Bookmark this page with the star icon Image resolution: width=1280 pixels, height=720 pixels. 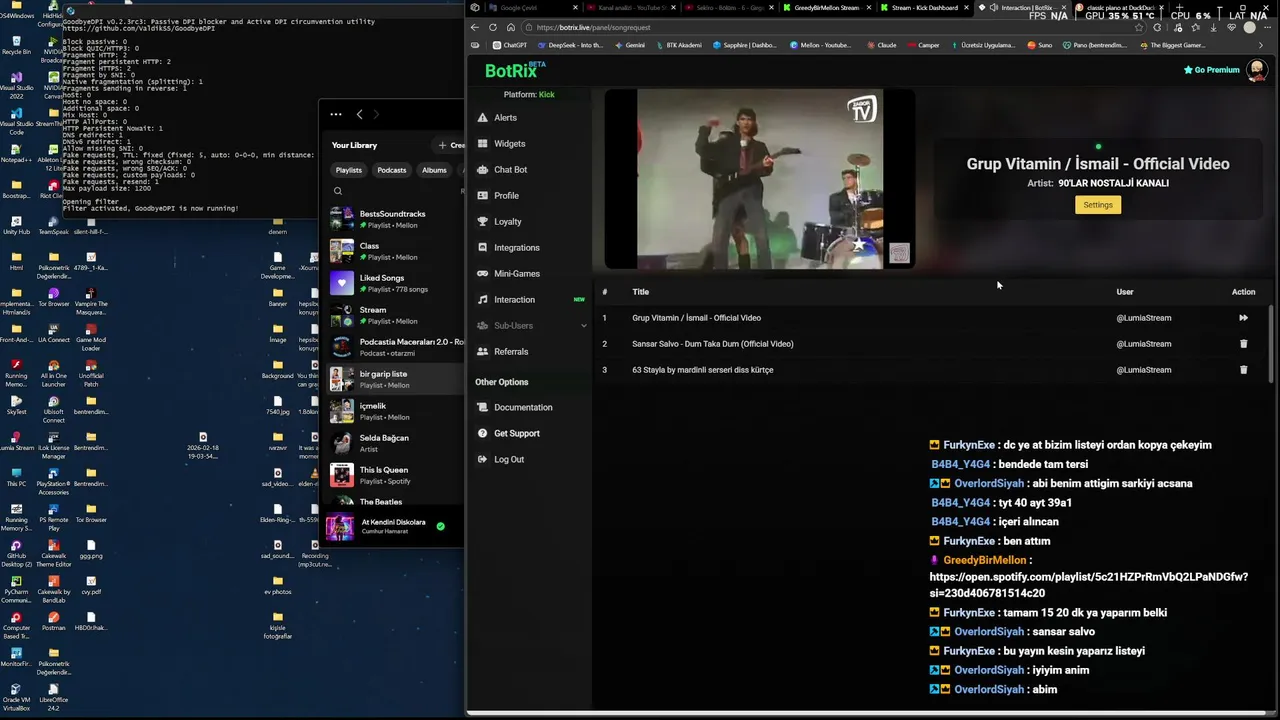[1139, 27]
